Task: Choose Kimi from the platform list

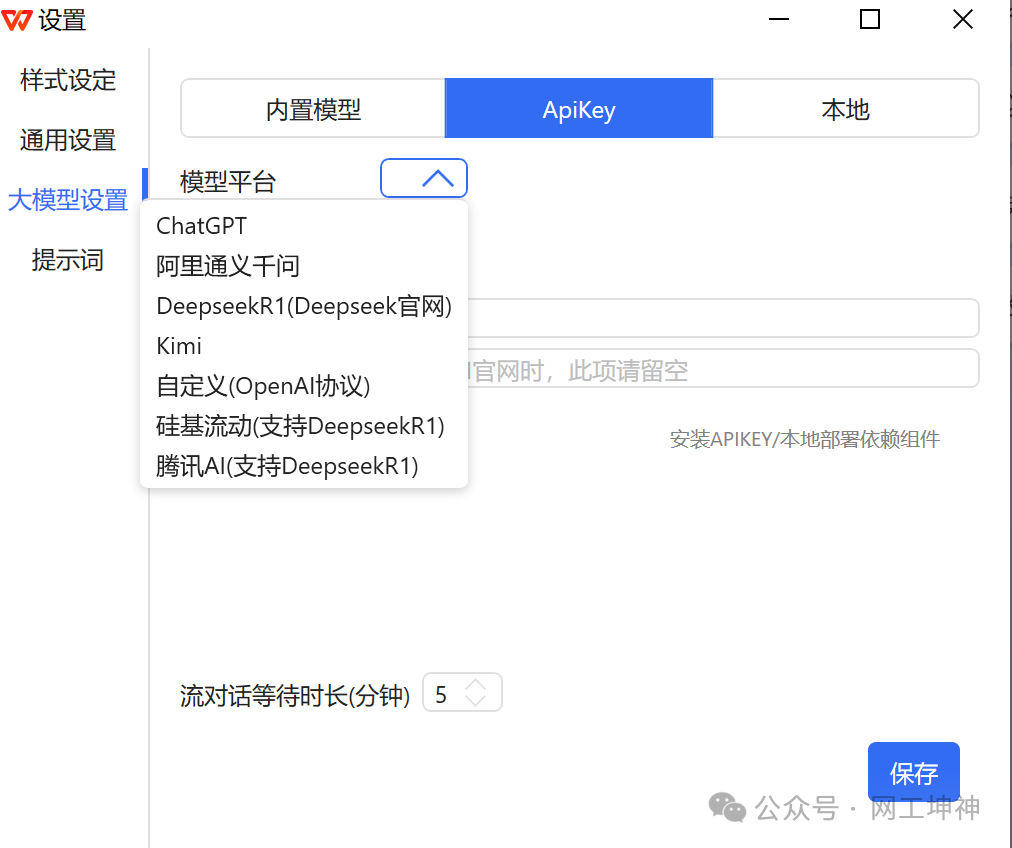Action: pos(303,346)
